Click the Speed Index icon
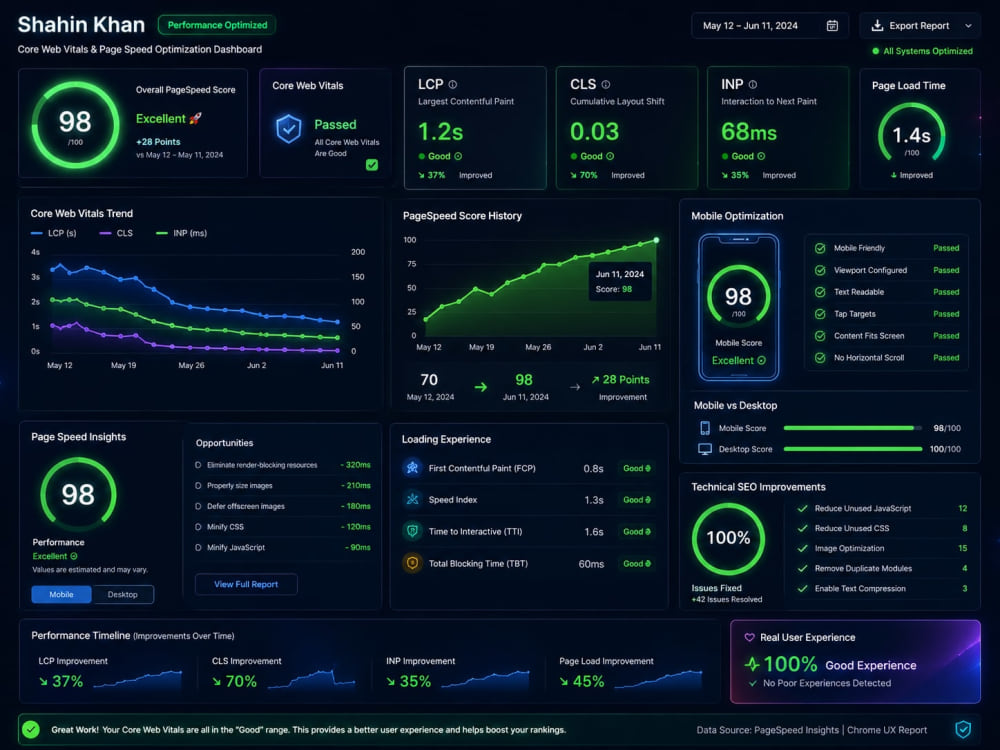The width and height of the screenshot is (1000, 750). tap(413, 499)
